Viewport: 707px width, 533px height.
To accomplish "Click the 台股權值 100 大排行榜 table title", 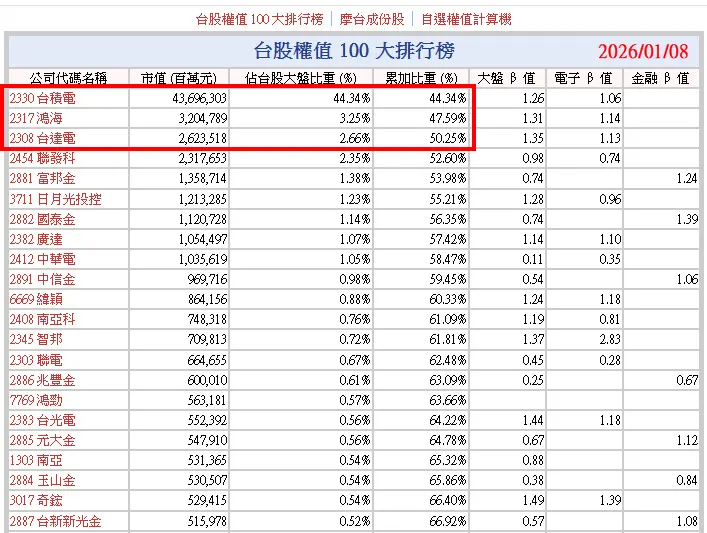I will coord(354,51).
